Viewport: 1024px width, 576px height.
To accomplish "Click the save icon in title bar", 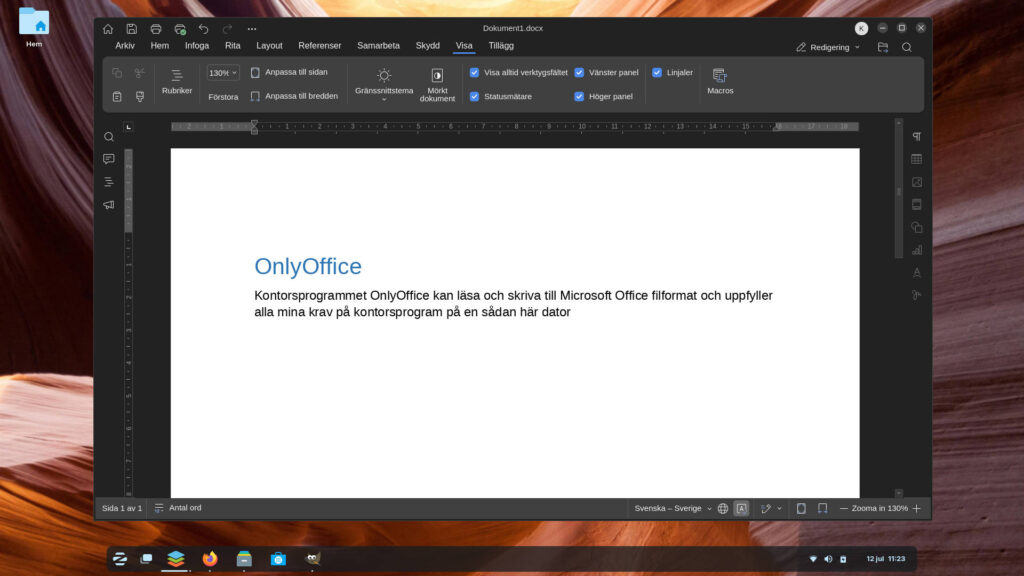I will coord(131,29).
